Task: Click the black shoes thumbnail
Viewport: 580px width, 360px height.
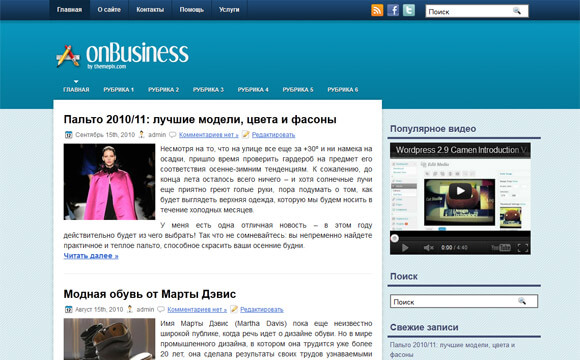Action: [109, 339]
